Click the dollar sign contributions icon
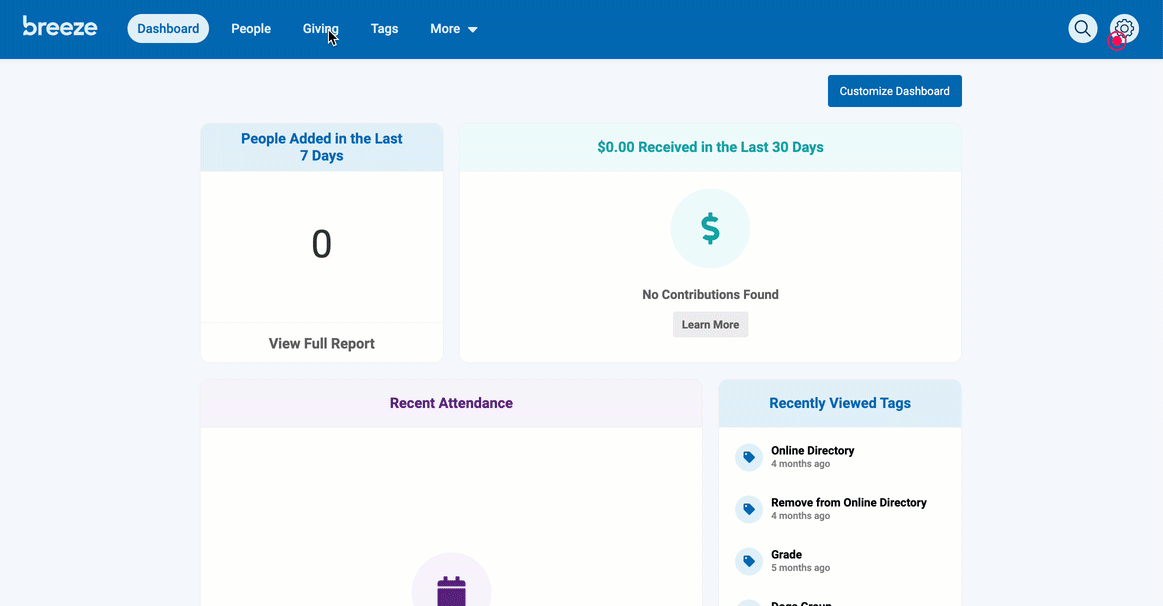 pos(710,228)
